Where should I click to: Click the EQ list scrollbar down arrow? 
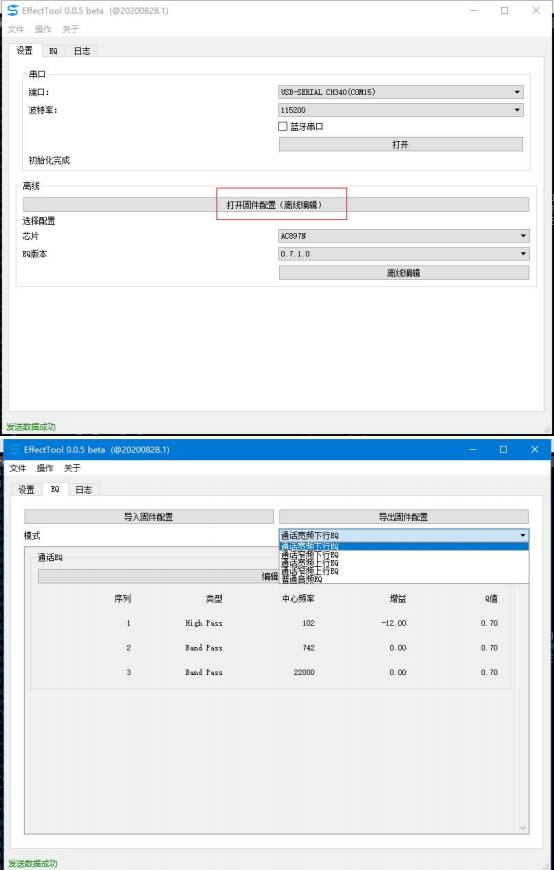click(x=523, y=828)
